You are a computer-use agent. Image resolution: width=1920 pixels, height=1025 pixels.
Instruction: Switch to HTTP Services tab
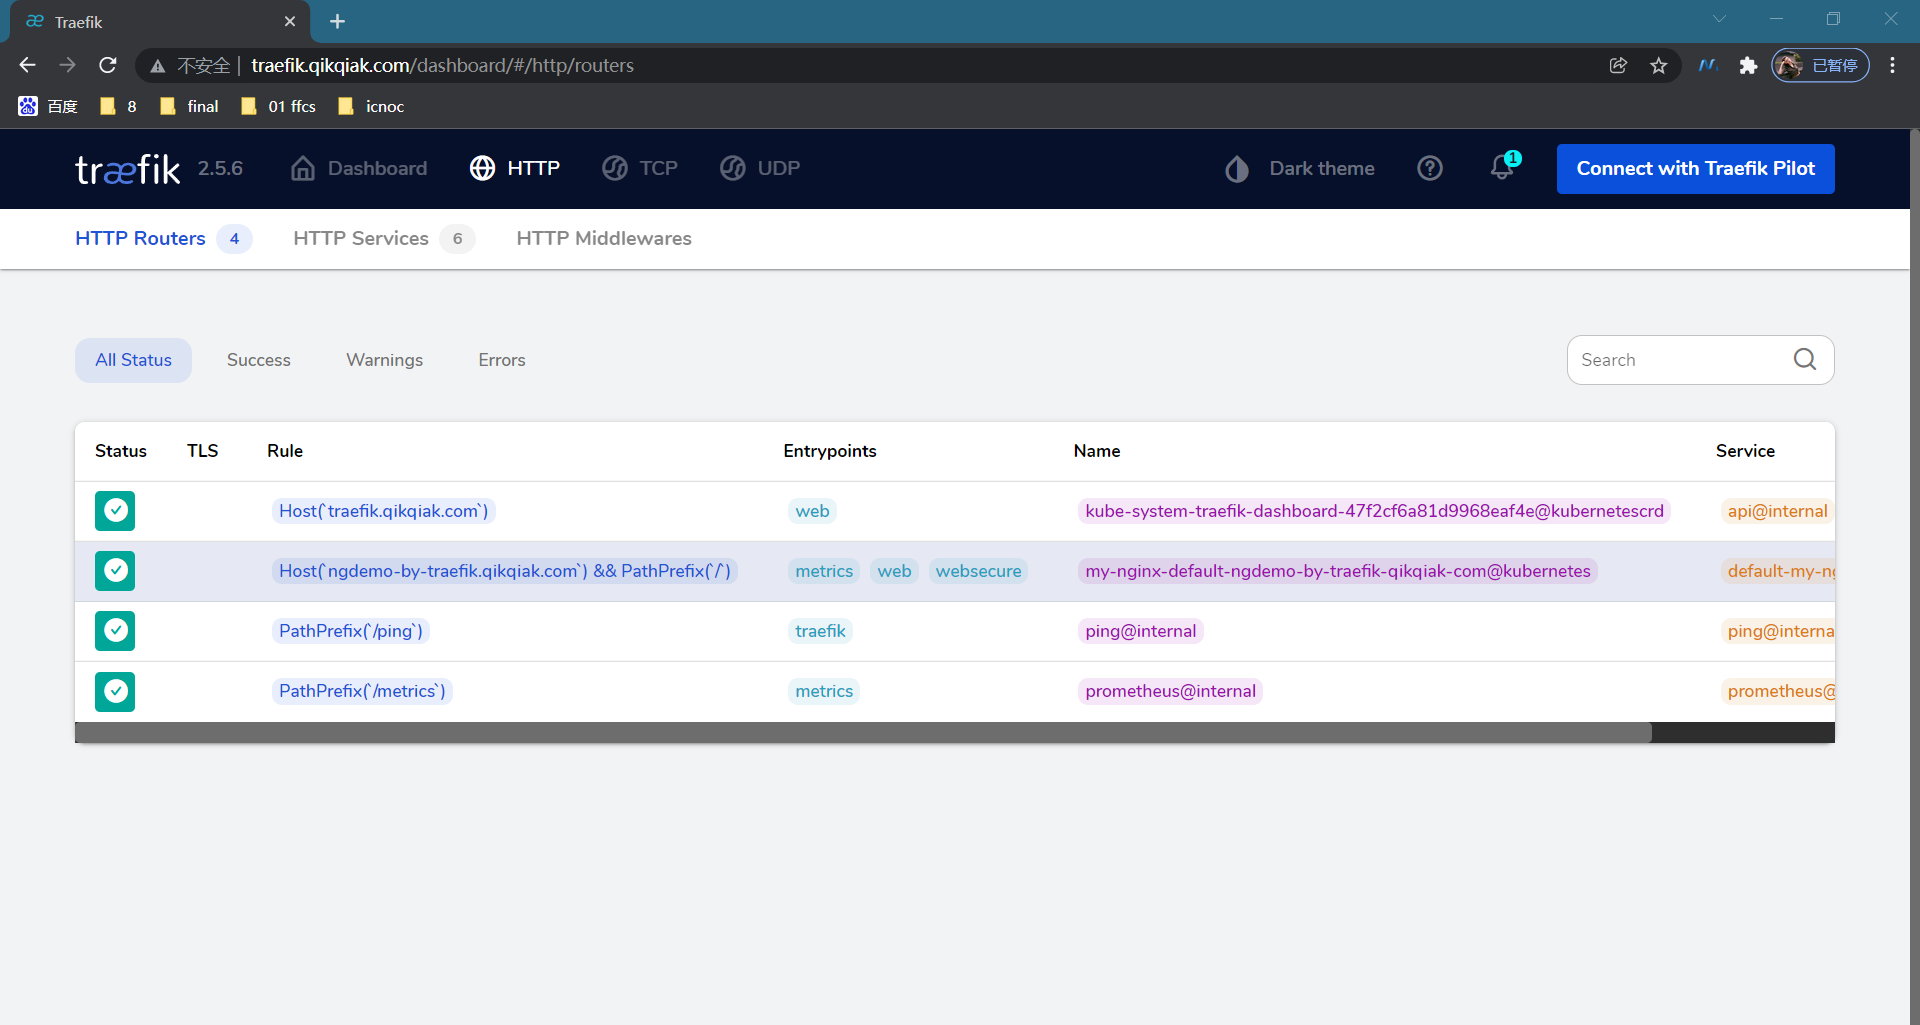click(383, 238)
